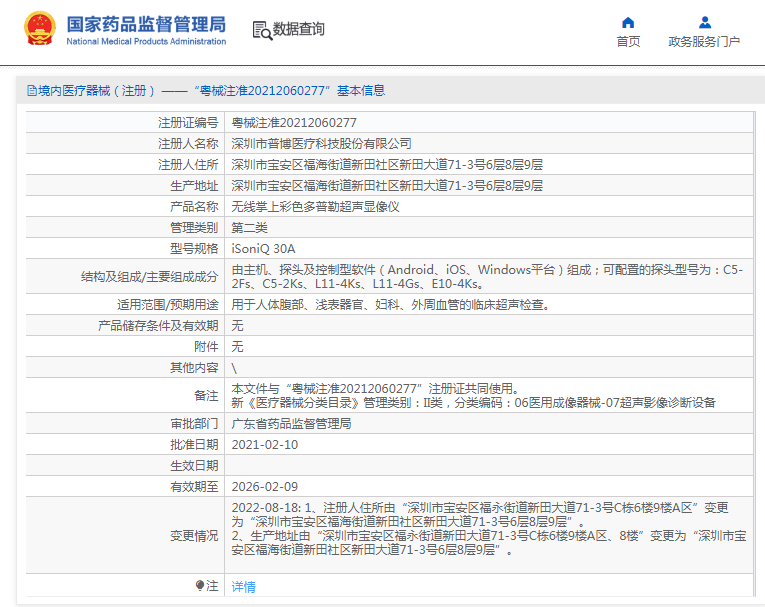
Task: Click the national emblem logo
Action: [40, 30]
